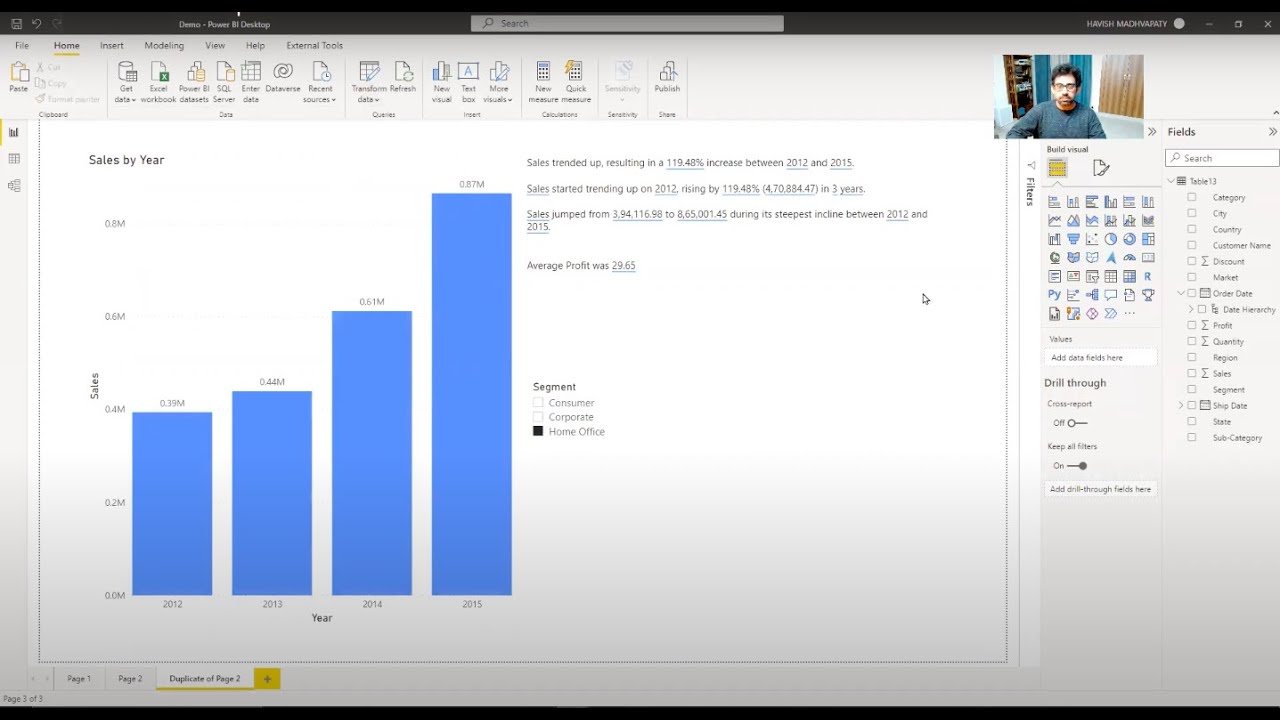The image size is (1280, 720).
Task: Toggle Cross-report drill through switch
Action: 1076,423
